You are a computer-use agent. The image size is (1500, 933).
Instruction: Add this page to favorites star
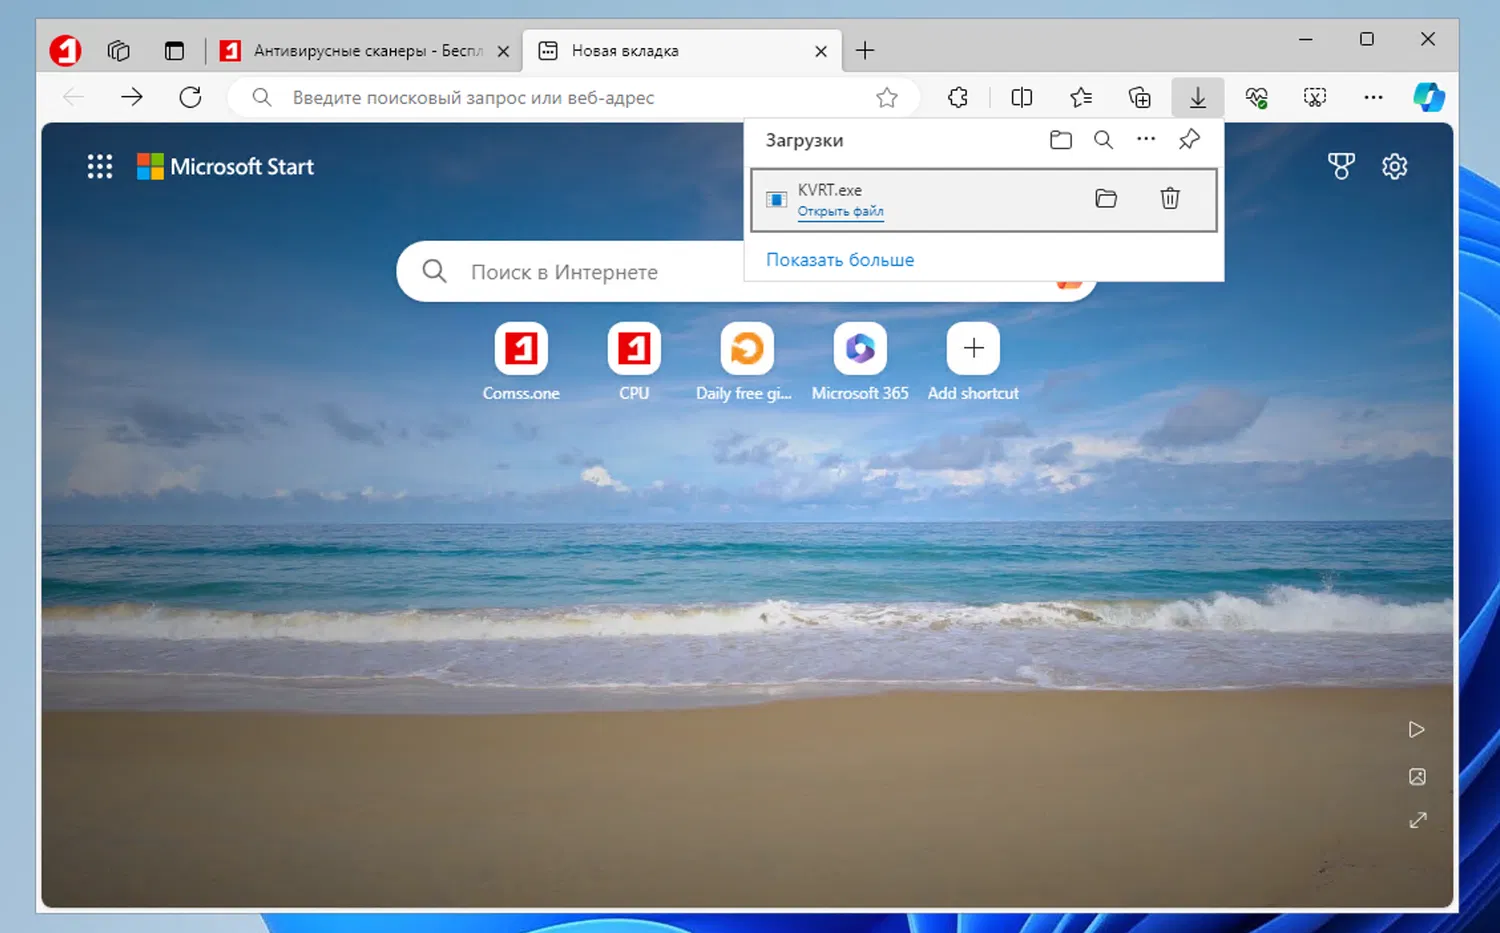pyautogui.click(x=887, y=97)
